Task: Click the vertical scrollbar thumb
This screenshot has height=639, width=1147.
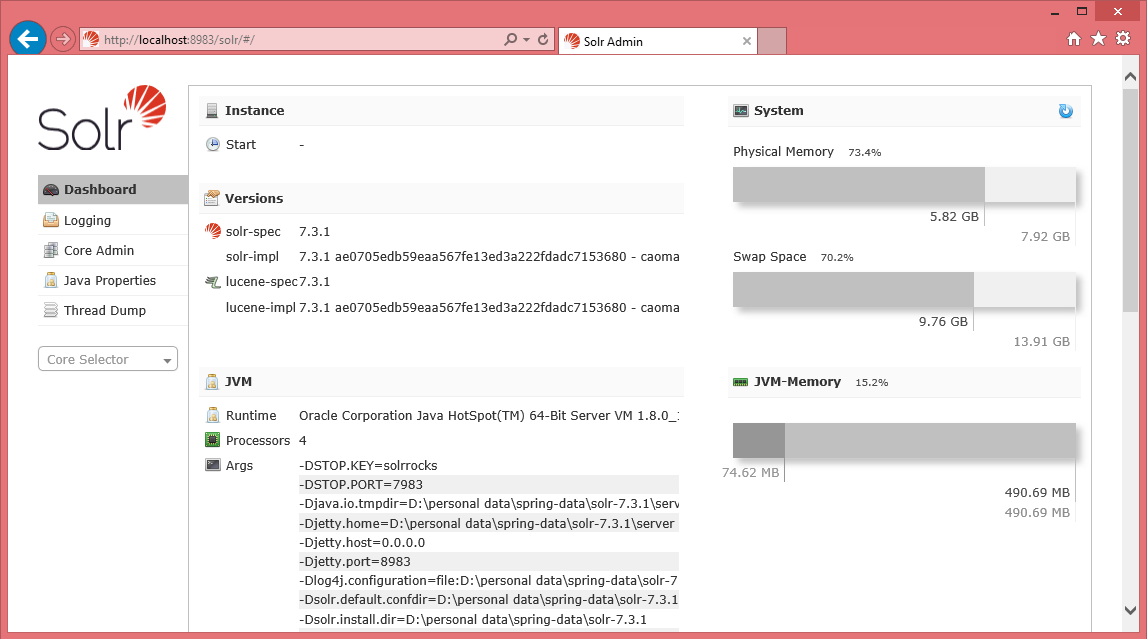Action: [x=1130, y=200]
